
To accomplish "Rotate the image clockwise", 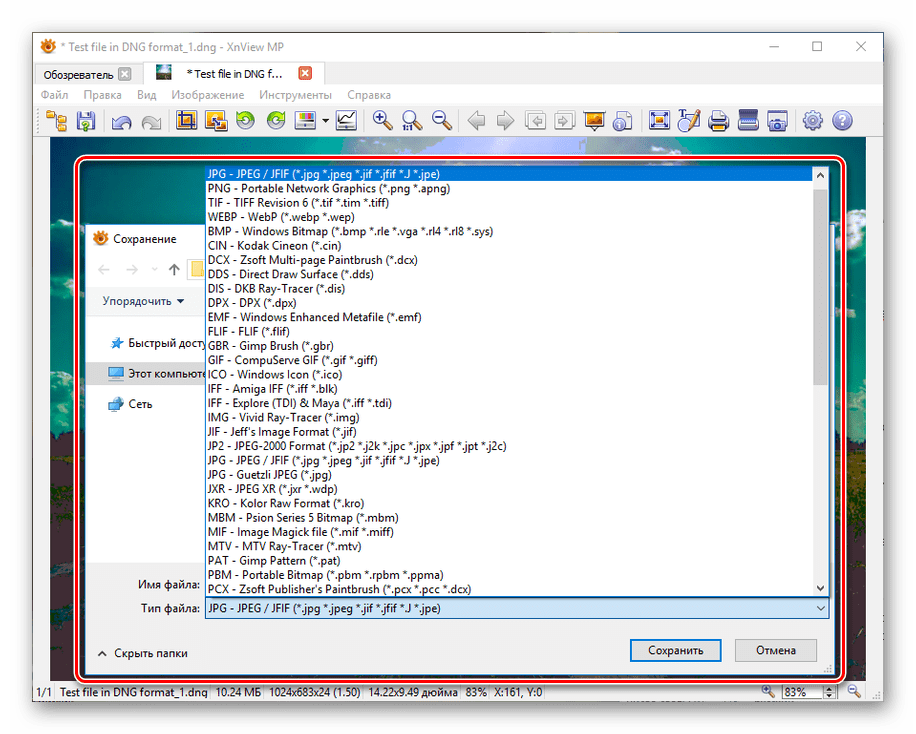I will click(276, 121).
